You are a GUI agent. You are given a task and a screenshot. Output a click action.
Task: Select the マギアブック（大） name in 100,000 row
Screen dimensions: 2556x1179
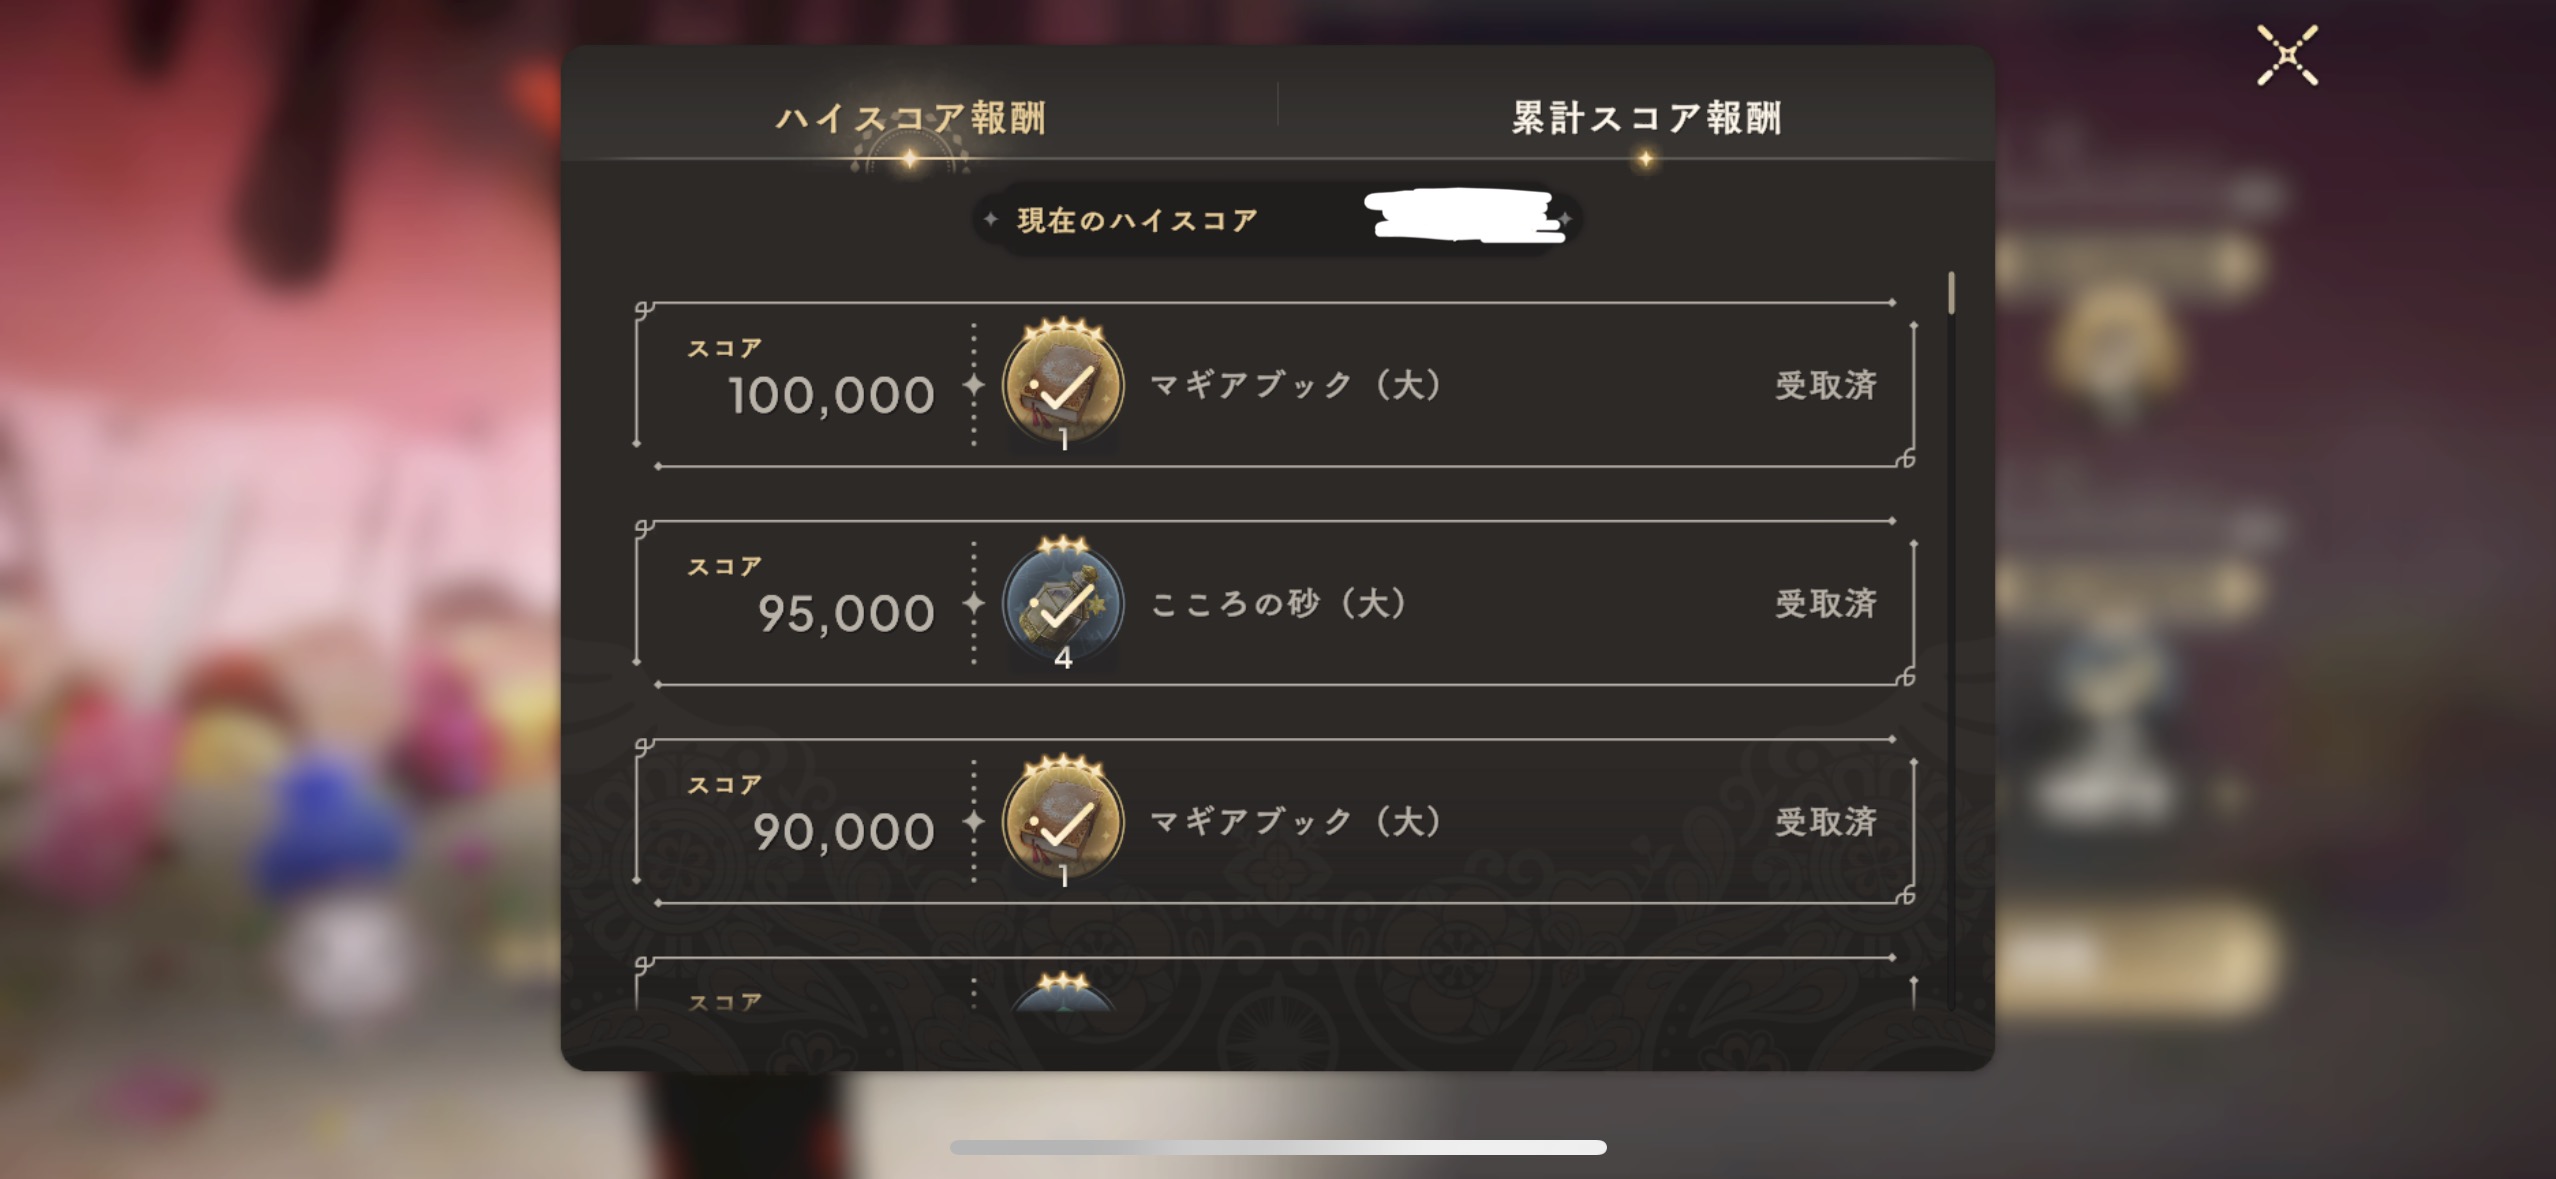click(x=1297, y=384)
